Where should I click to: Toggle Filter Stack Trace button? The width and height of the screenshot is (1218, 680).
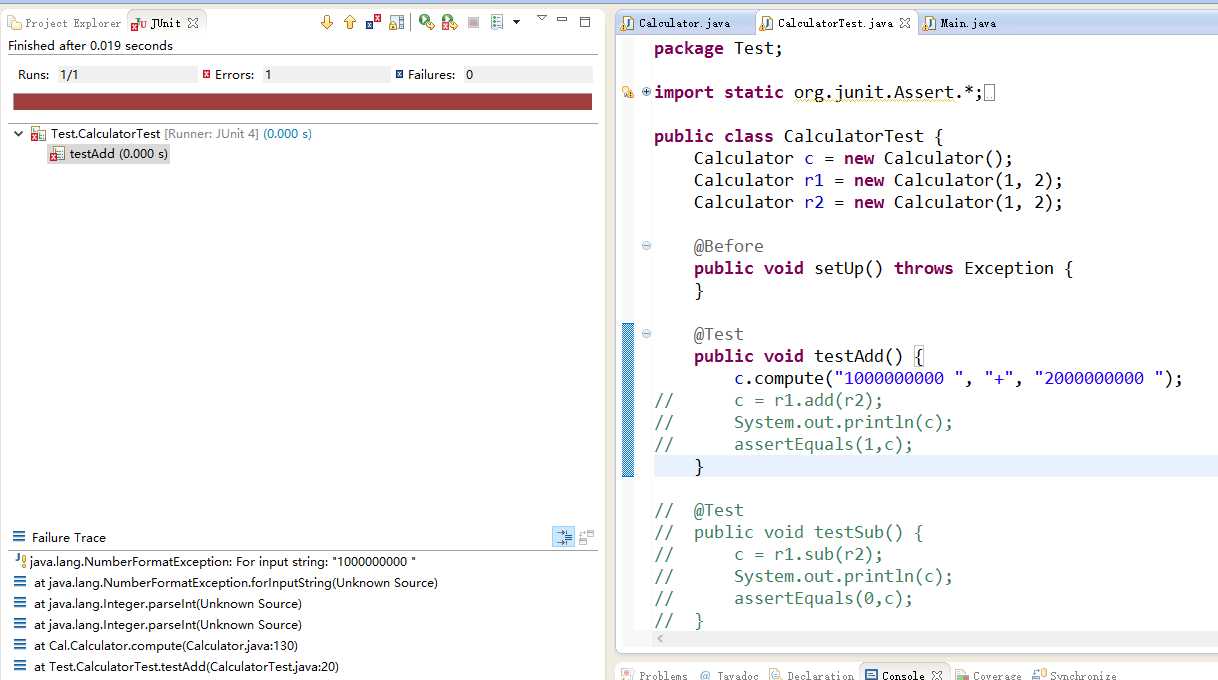pos(564,537)
